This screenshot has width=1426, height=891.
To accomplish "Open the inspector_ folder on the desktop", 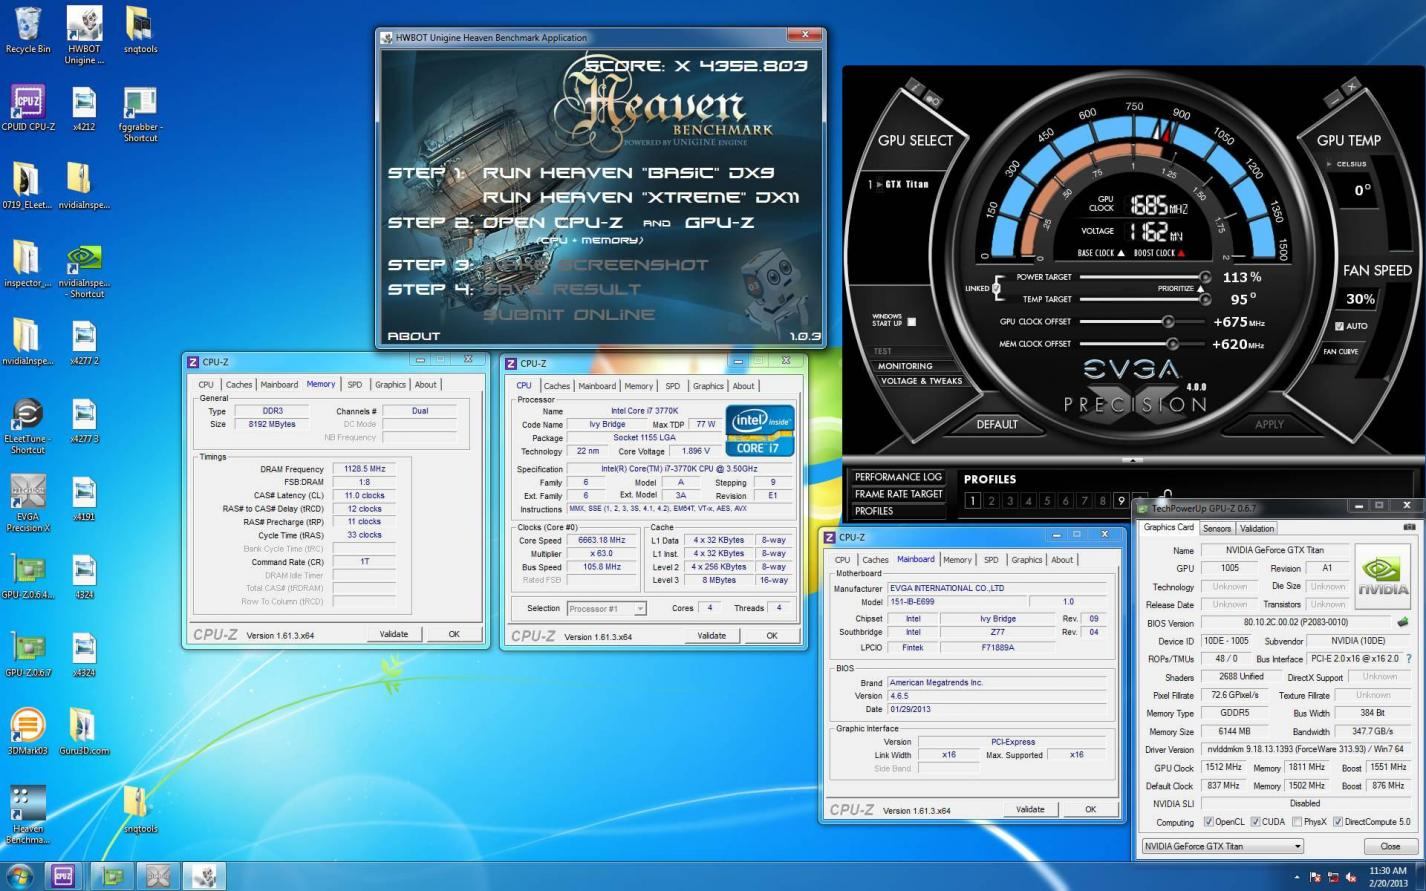I will pos(28,264).
